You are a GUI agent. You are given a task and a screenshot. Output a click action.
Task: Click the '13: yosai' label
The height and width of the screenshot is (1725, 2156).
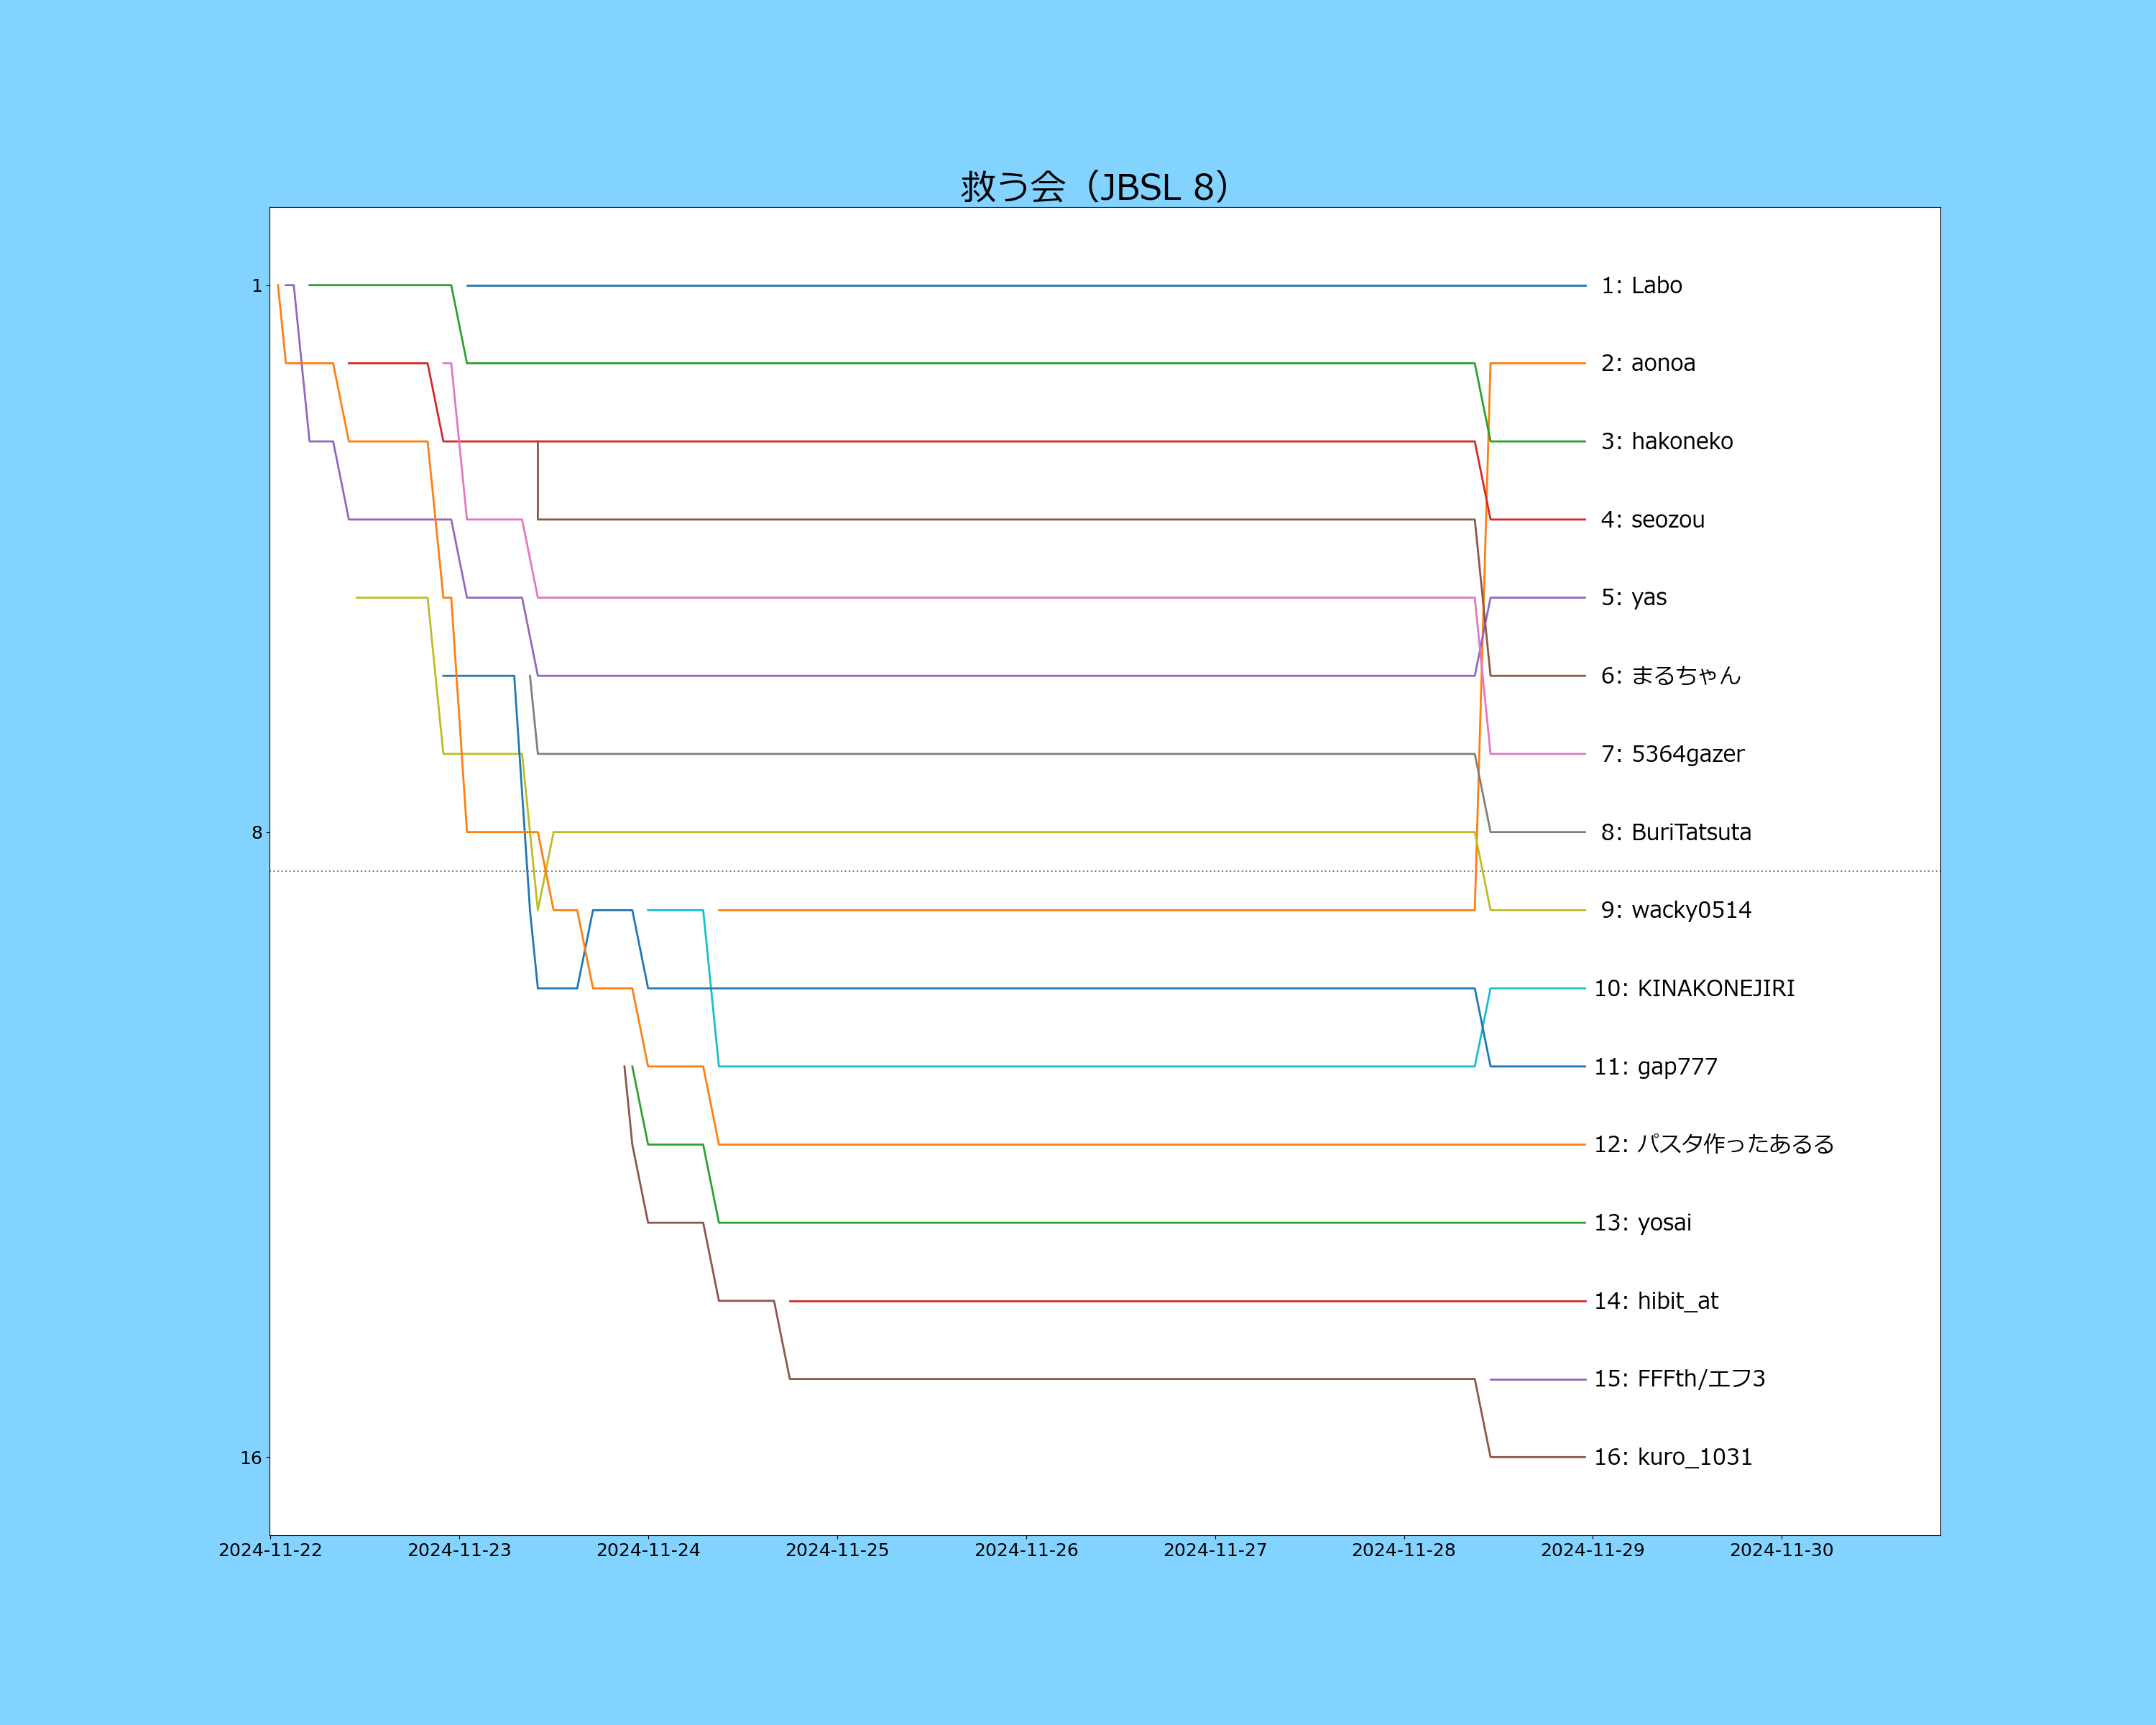(1642, 1223)
